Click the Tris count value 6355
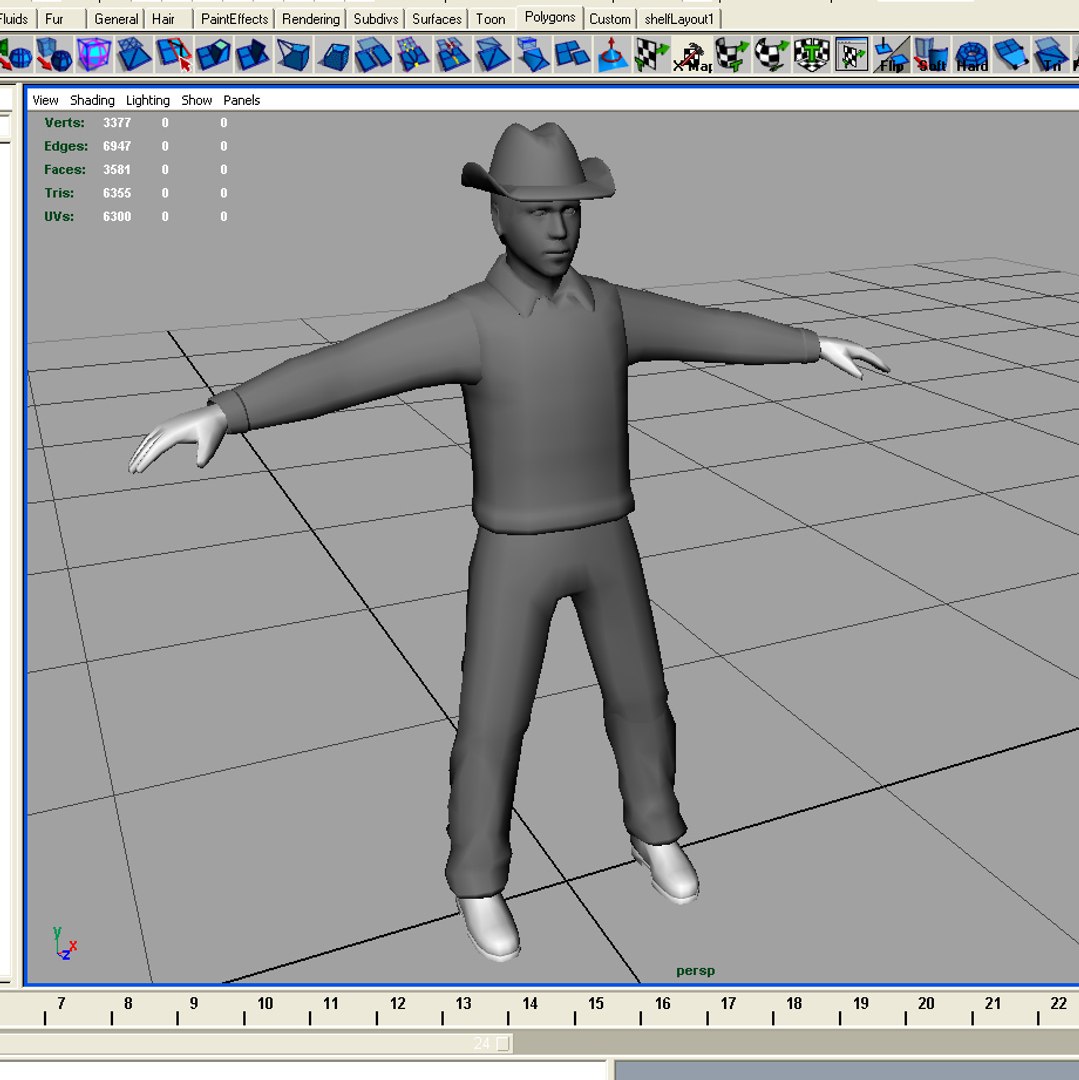Viewport: 1079px width, 1080px height. (117, 193)
